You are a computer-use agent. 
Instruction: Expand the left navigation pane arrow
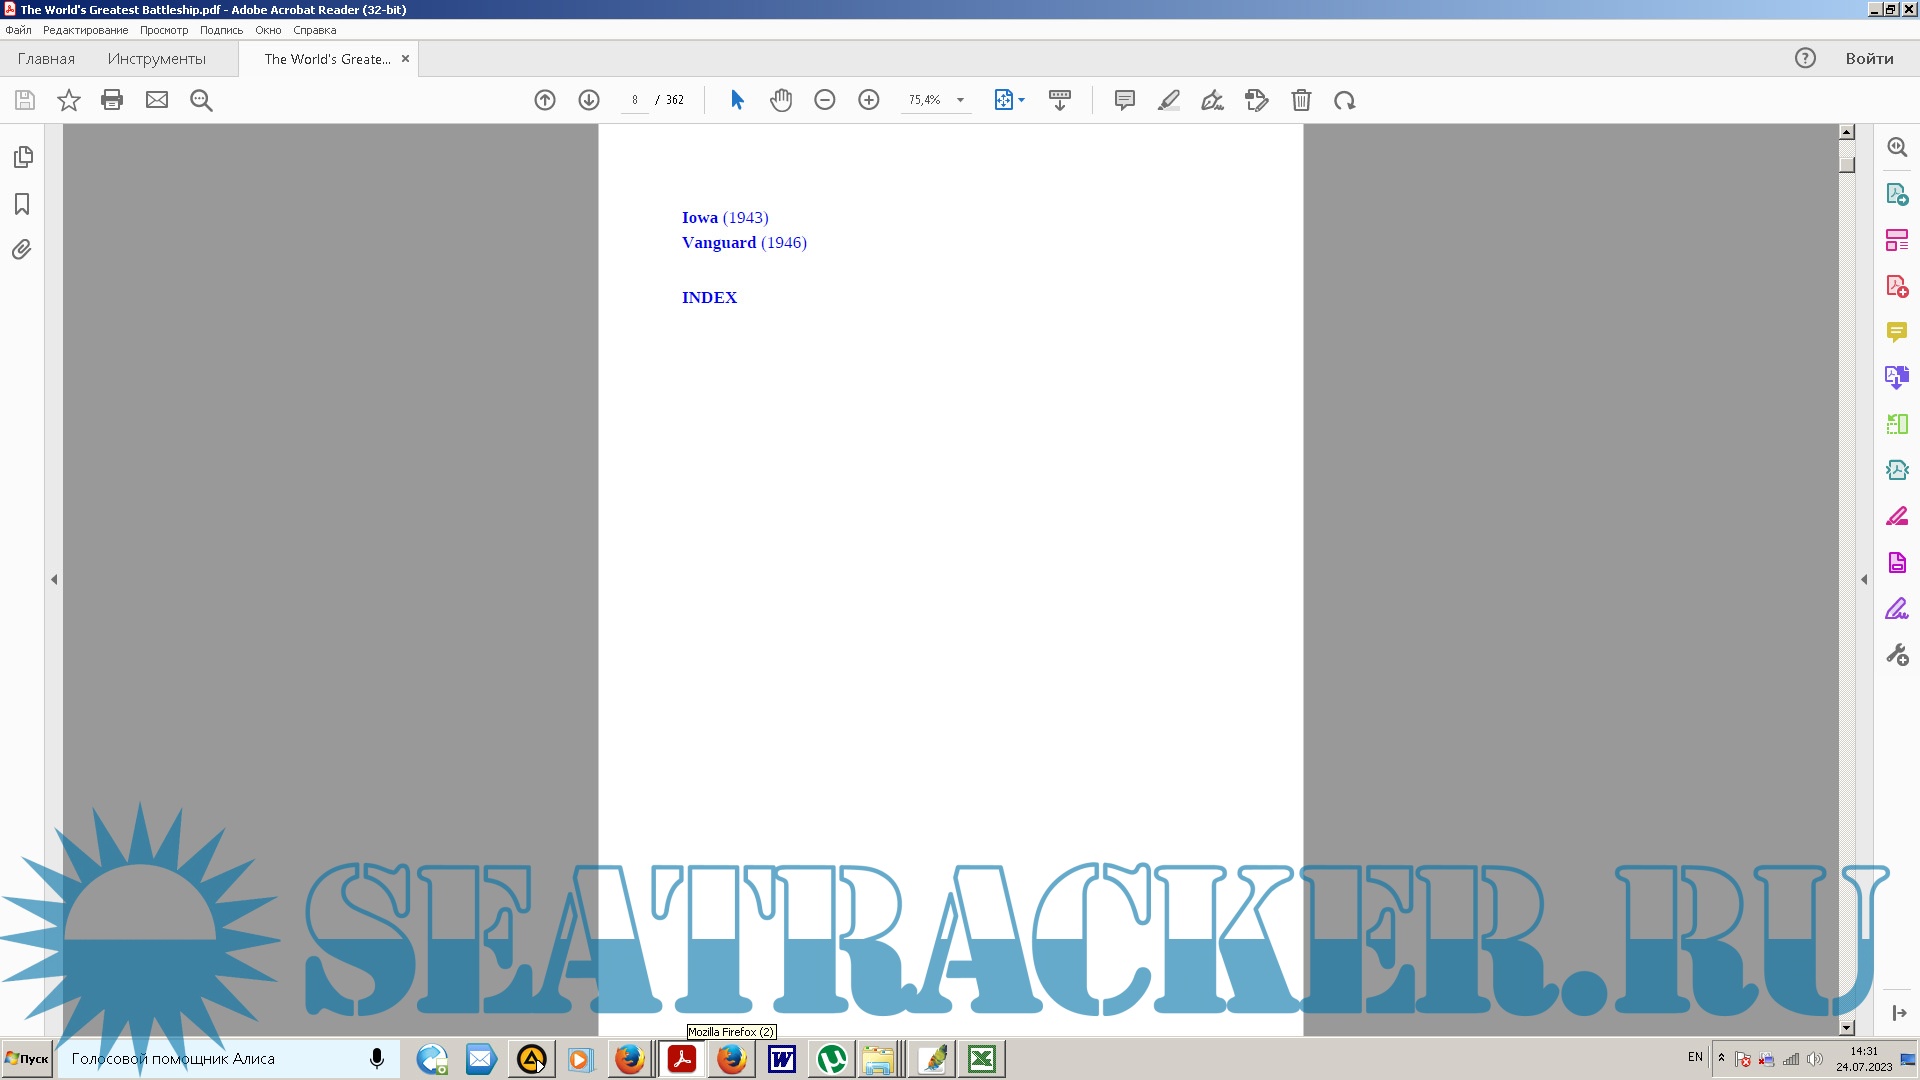[54, 579]
